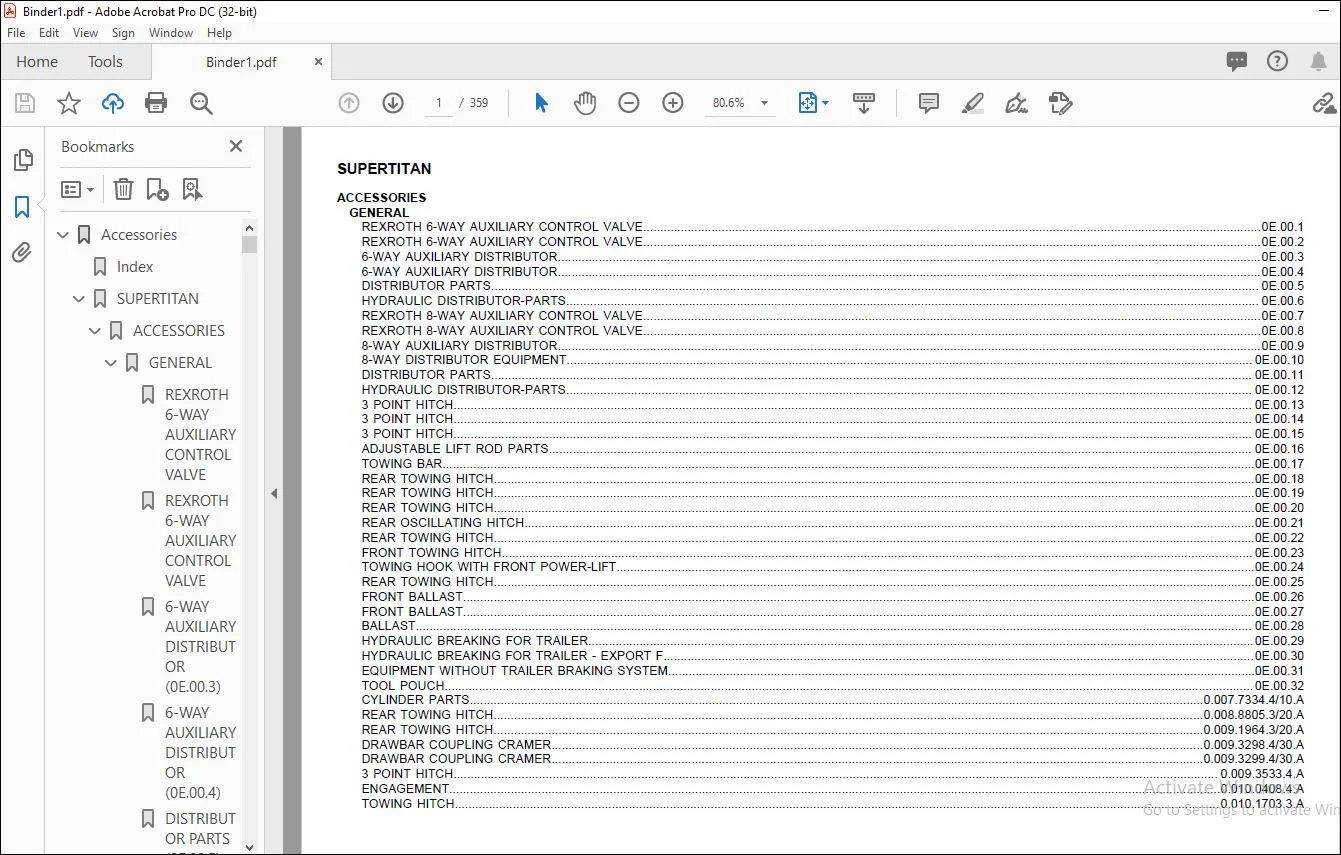The image size is (1341, 855).
Task: Open the 6-WAY AUXILIARY DISTRIBUTOR (0E.00.3) bookmark
Action: pyautogui.click(x=200, y=647)
